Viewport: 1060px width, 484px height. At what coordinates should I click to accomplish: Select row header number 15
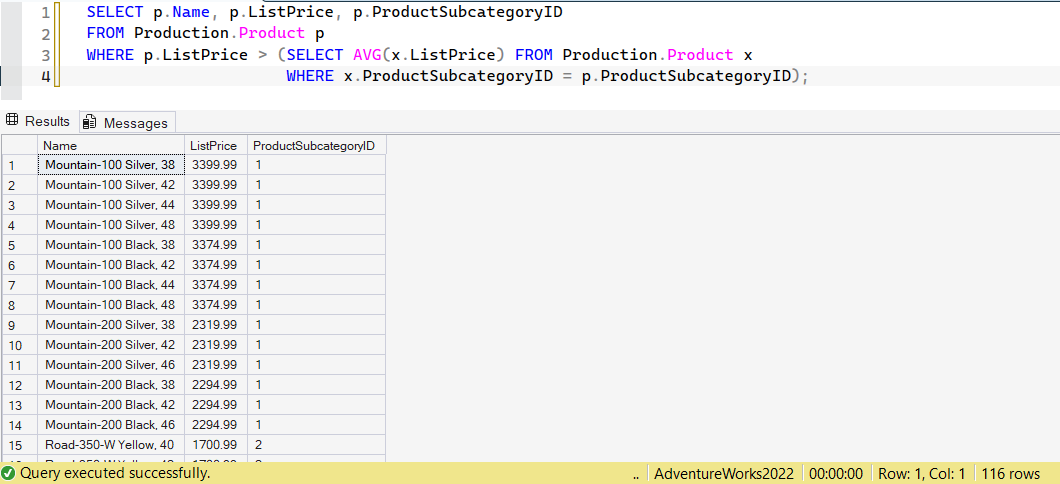point(20,445)
